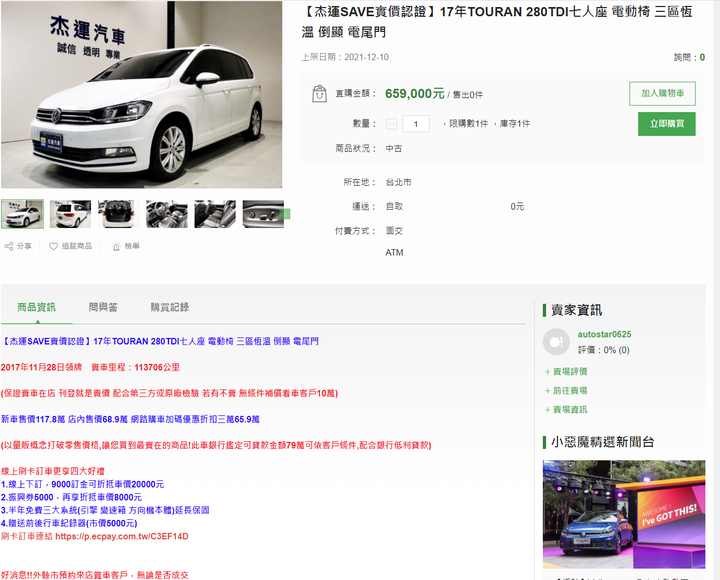Click the share icon below thumbnails
Screen dimensions: 720x580
click(9, 246)
